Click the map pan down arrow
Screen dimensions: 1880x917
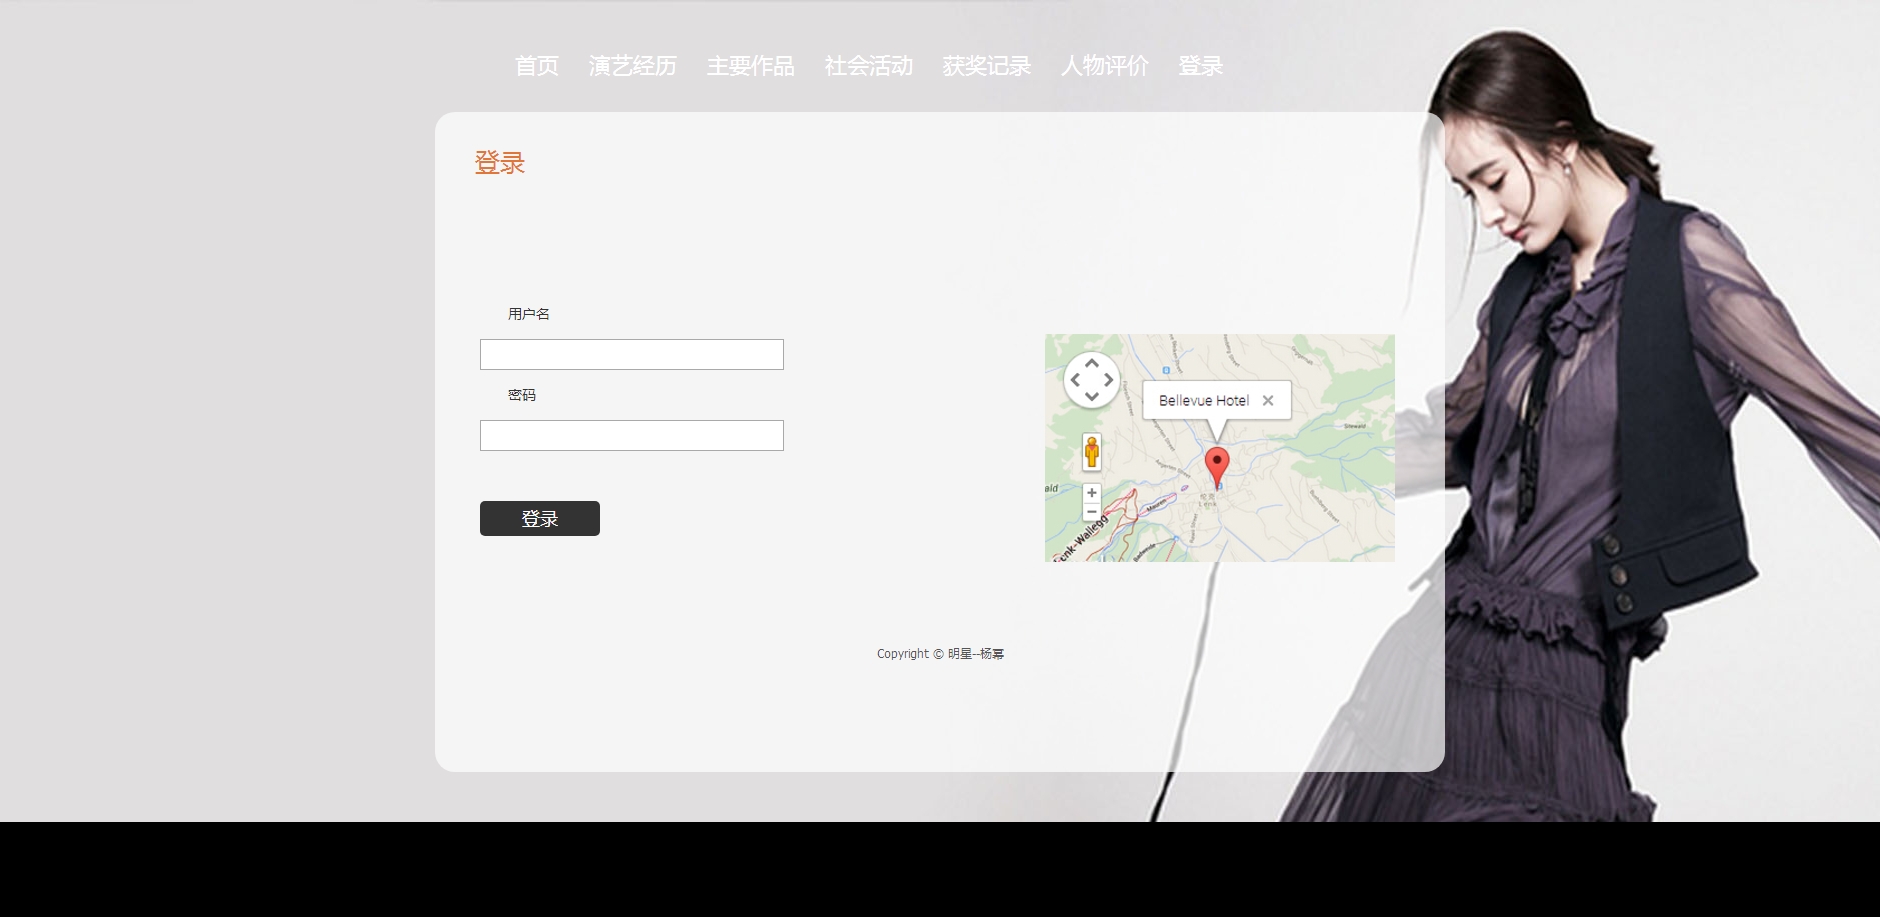(1091, 397)
